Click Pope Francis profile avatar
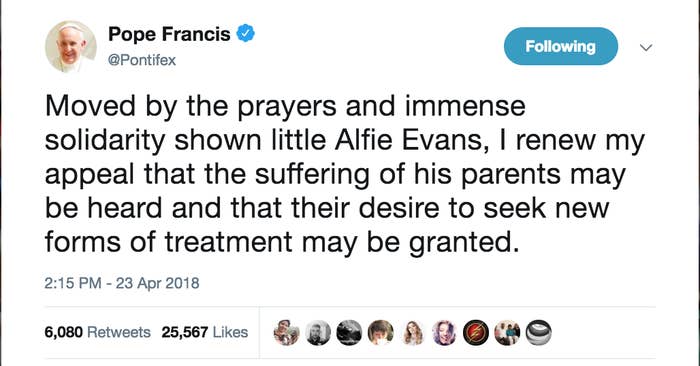The image size is (700, 366). click(x=71, y=46)
